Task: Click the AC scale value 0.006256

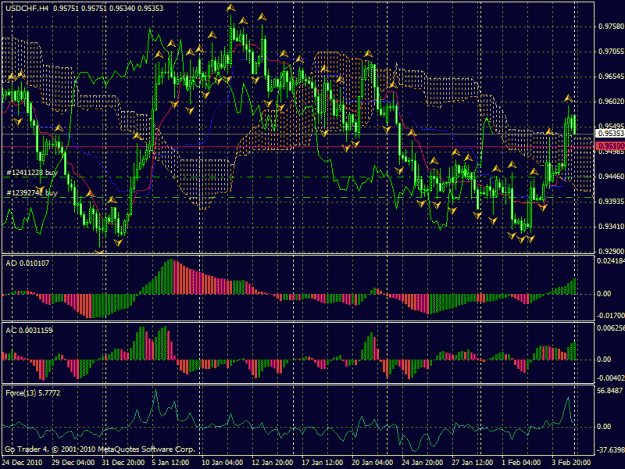Action: pos(611,328)
